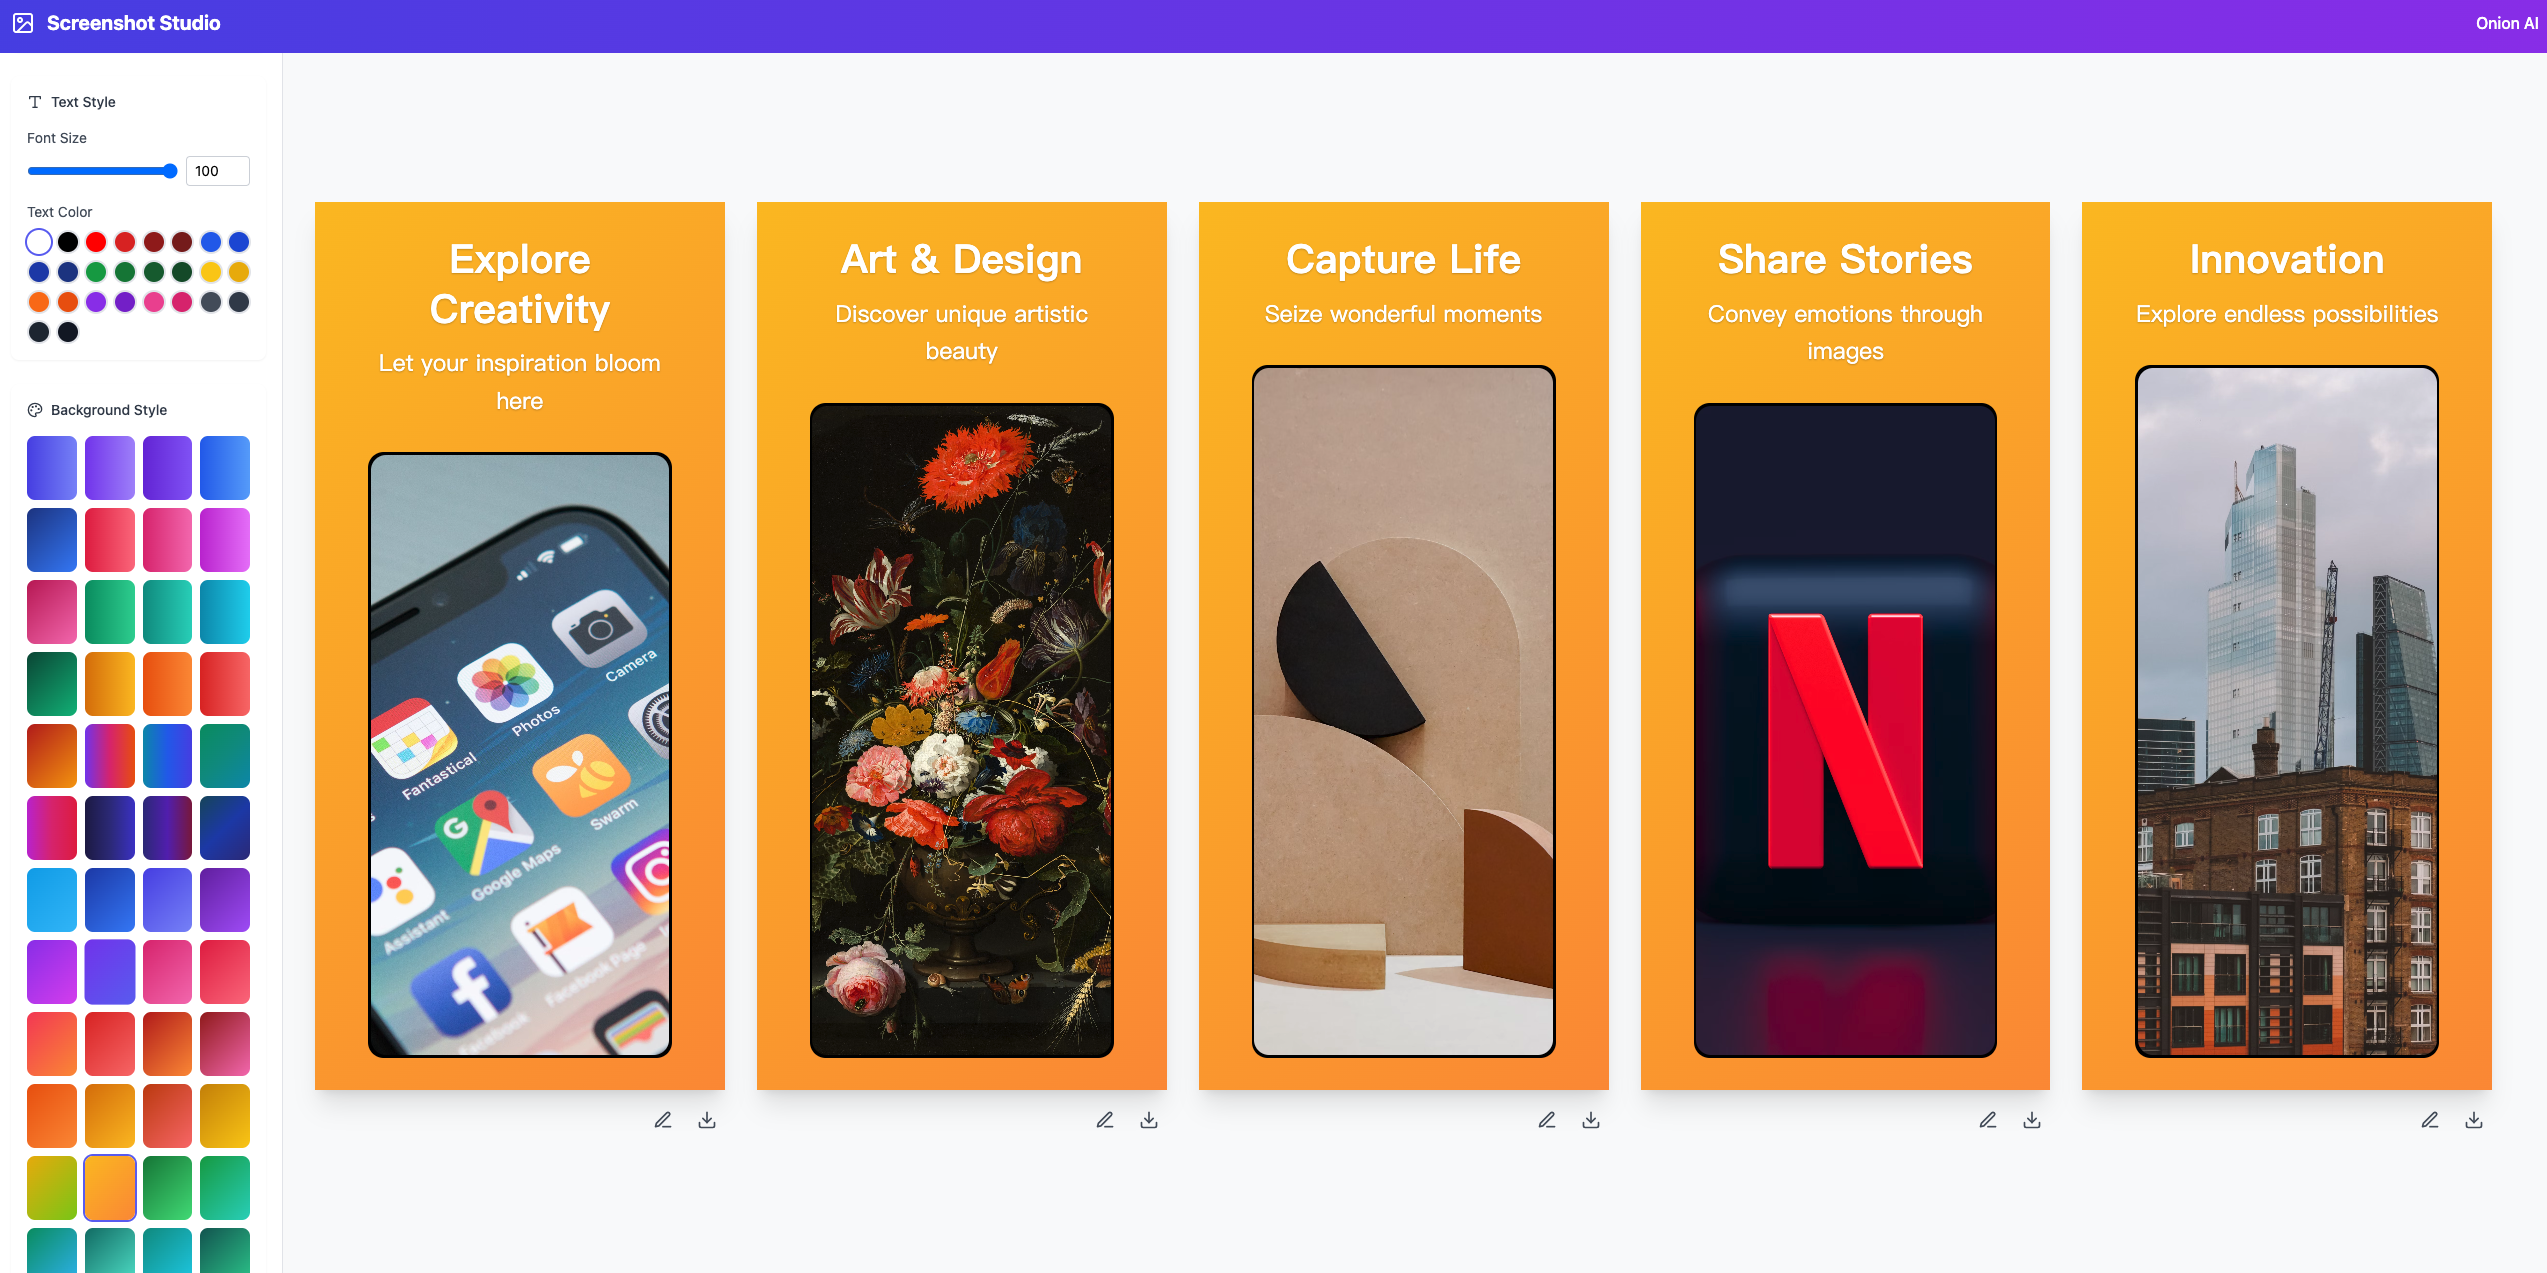This screenshot has height=1273, width=2547.
Task: Click the Font Size slider handle
Action: click(x=170, y=171)
